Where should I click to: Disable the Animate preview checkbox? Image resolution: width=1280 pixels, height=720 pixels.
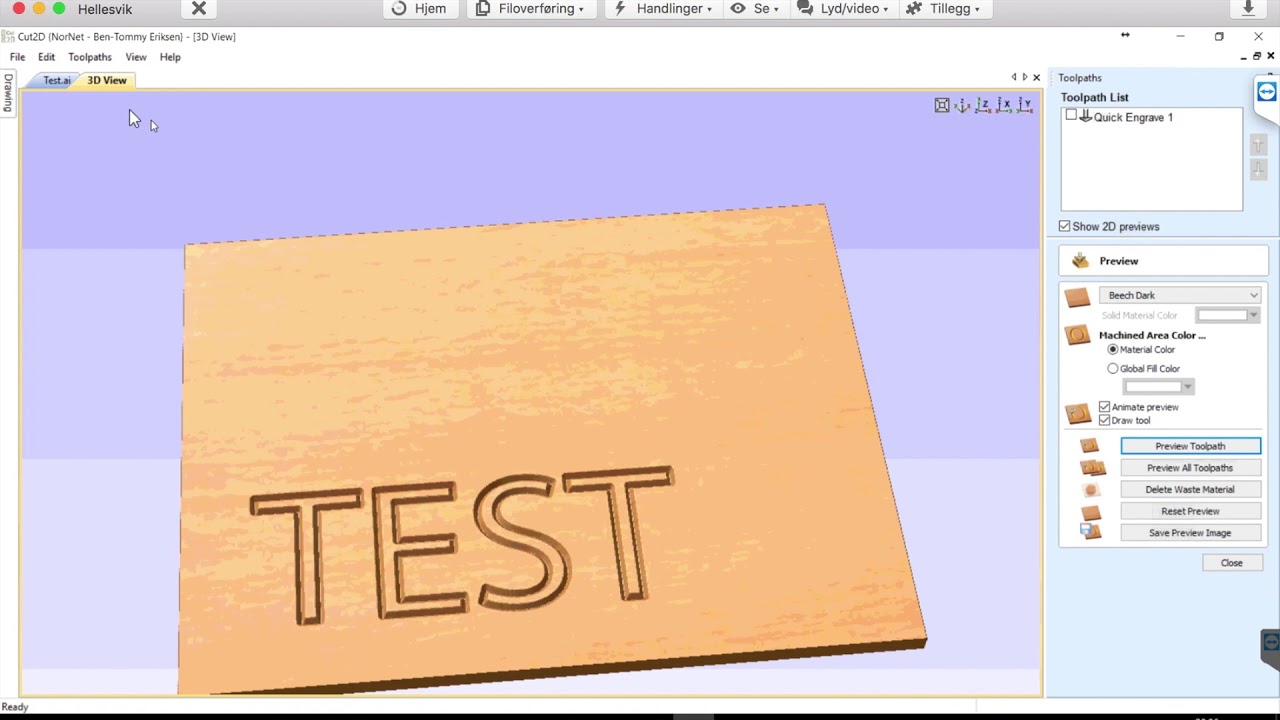point(1105,407)
